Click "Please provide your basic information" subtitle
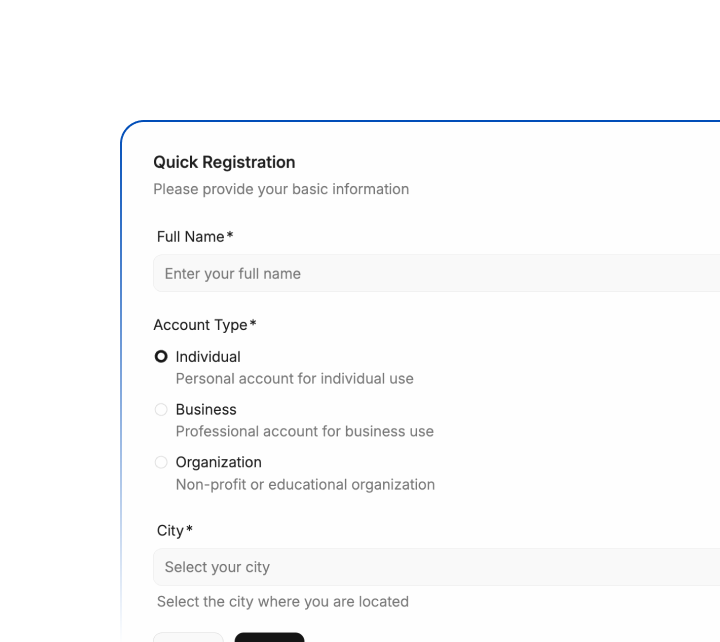 pyautogui.click(x=281, y=189)
